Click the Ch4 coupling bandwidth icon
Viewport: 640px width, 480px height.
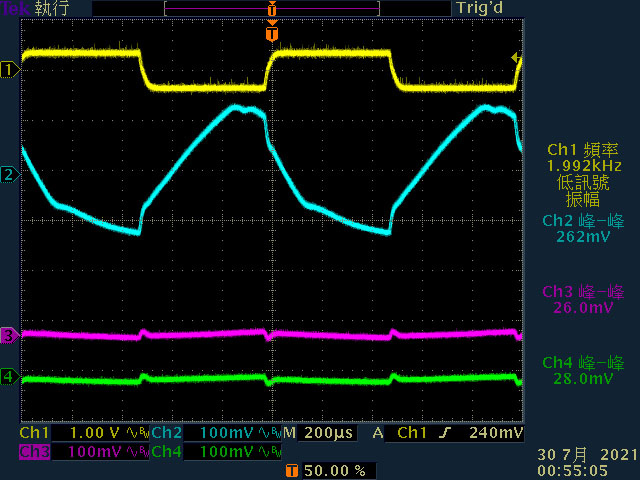(x=269, y=452)
